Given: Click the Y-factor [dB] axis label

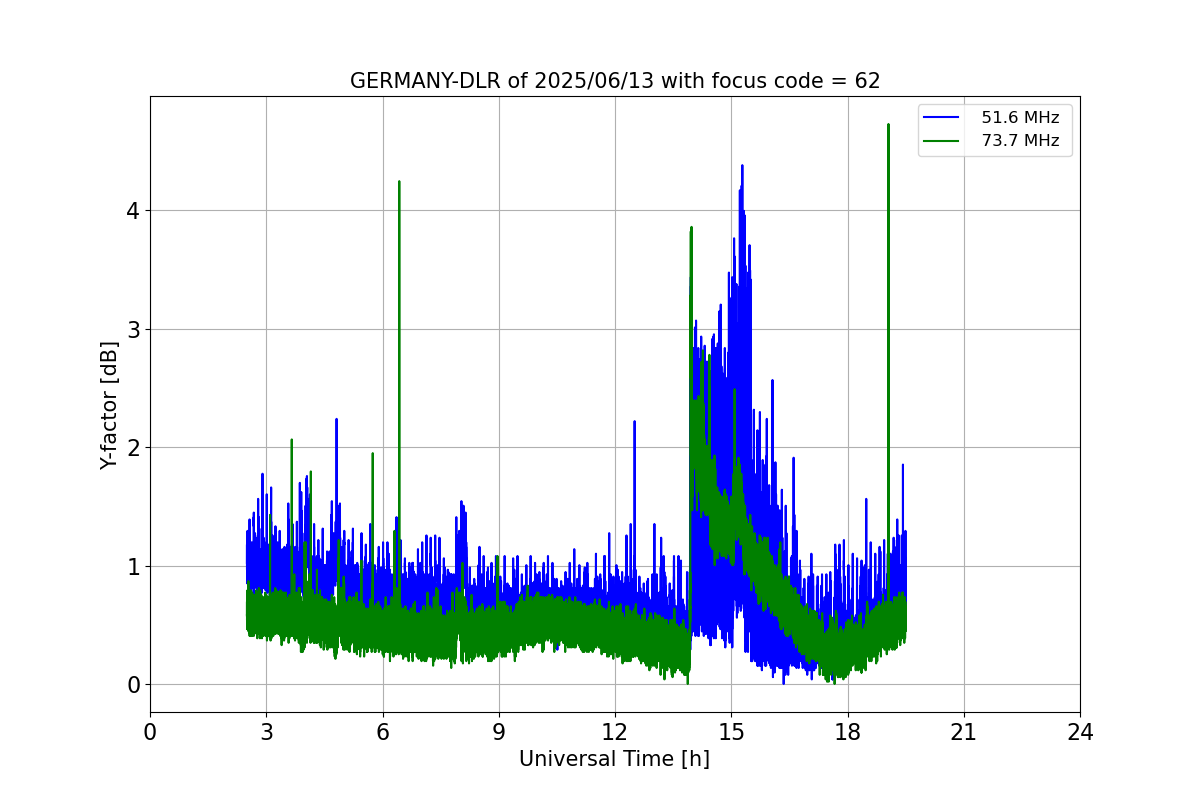Looking at the screenshot, I should click(x=109, y=405).
